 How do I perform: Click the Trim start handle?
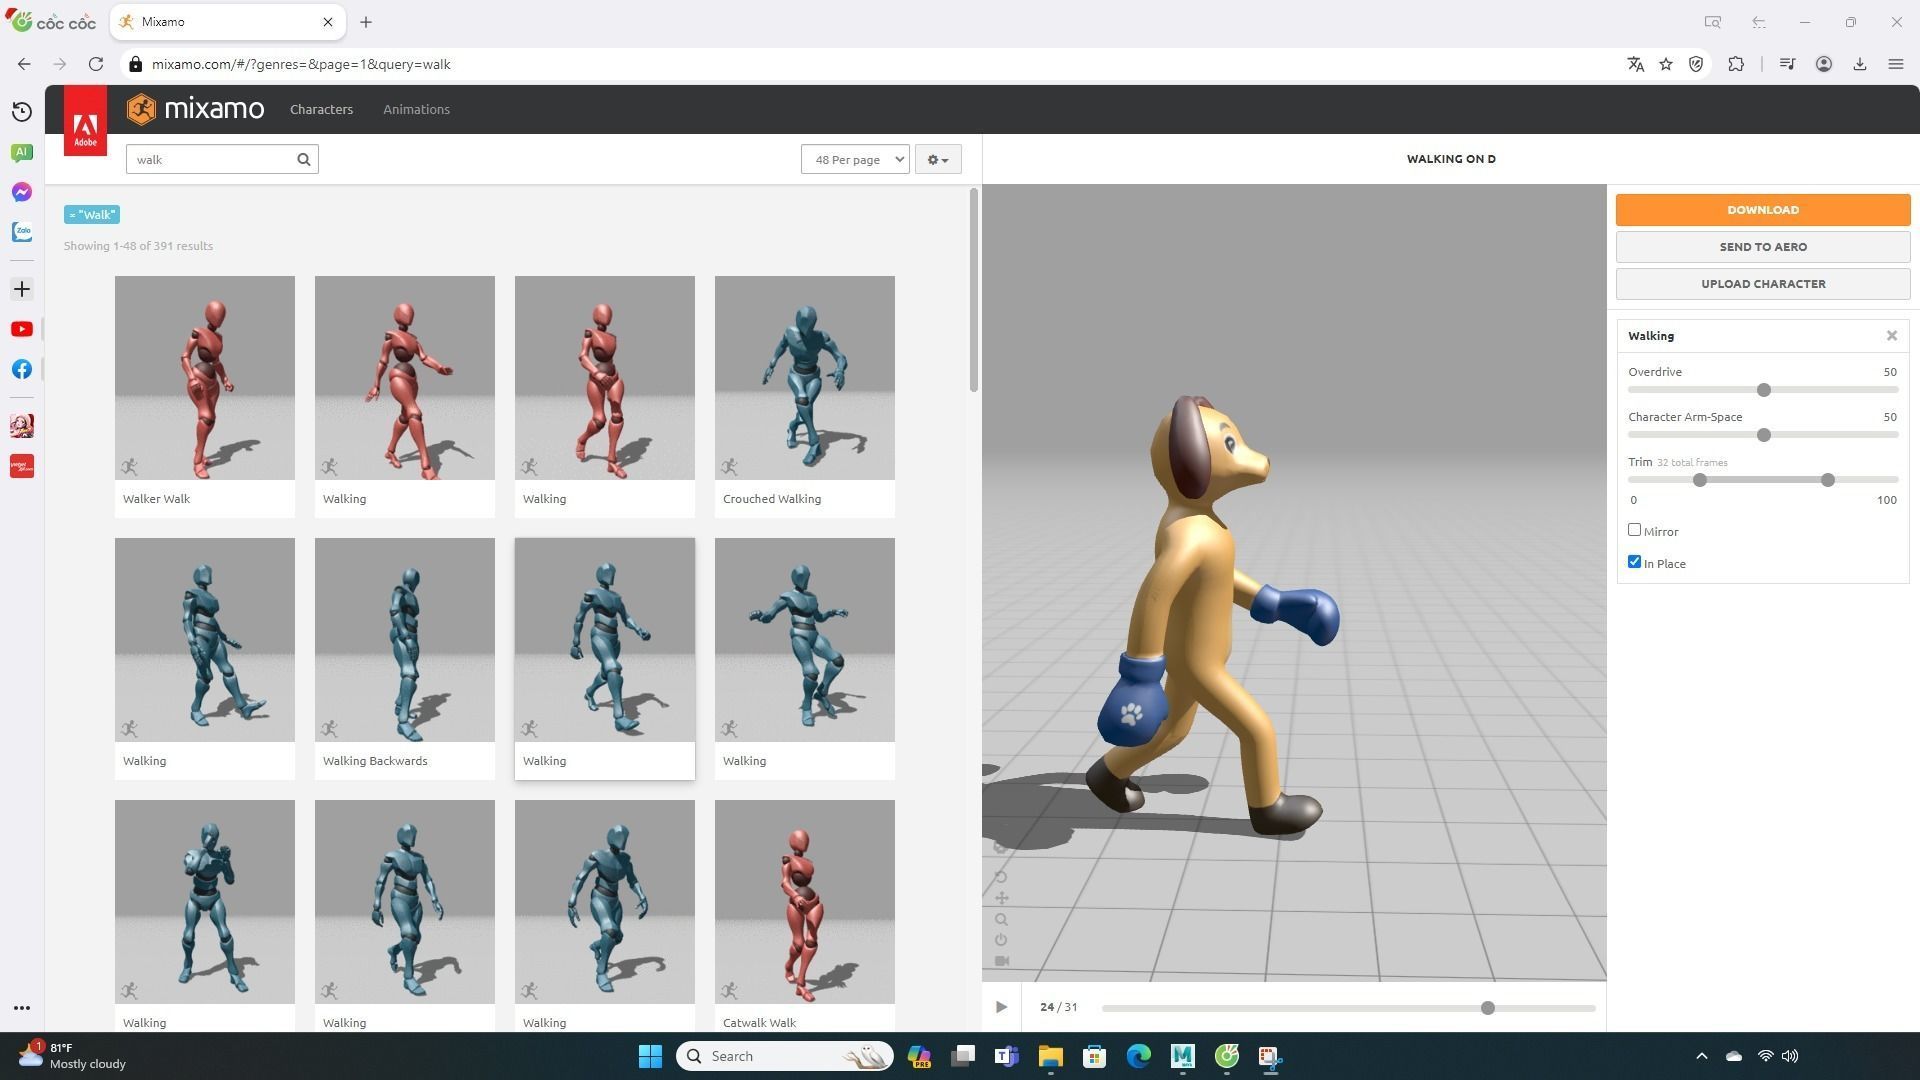pyautogui.click(x=1700, y=480)
